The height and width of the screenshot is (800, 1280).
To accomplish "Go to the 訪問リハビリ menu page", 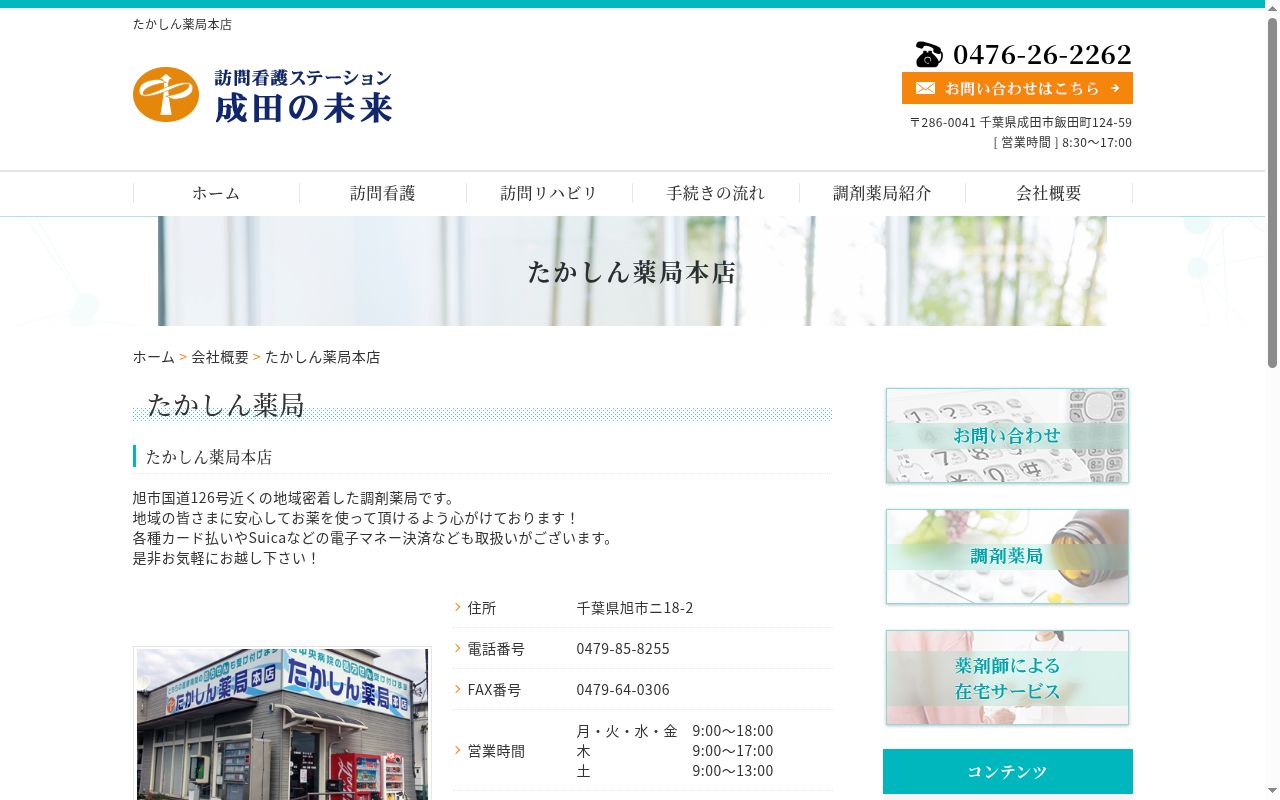I will click(x=549, y=193).
